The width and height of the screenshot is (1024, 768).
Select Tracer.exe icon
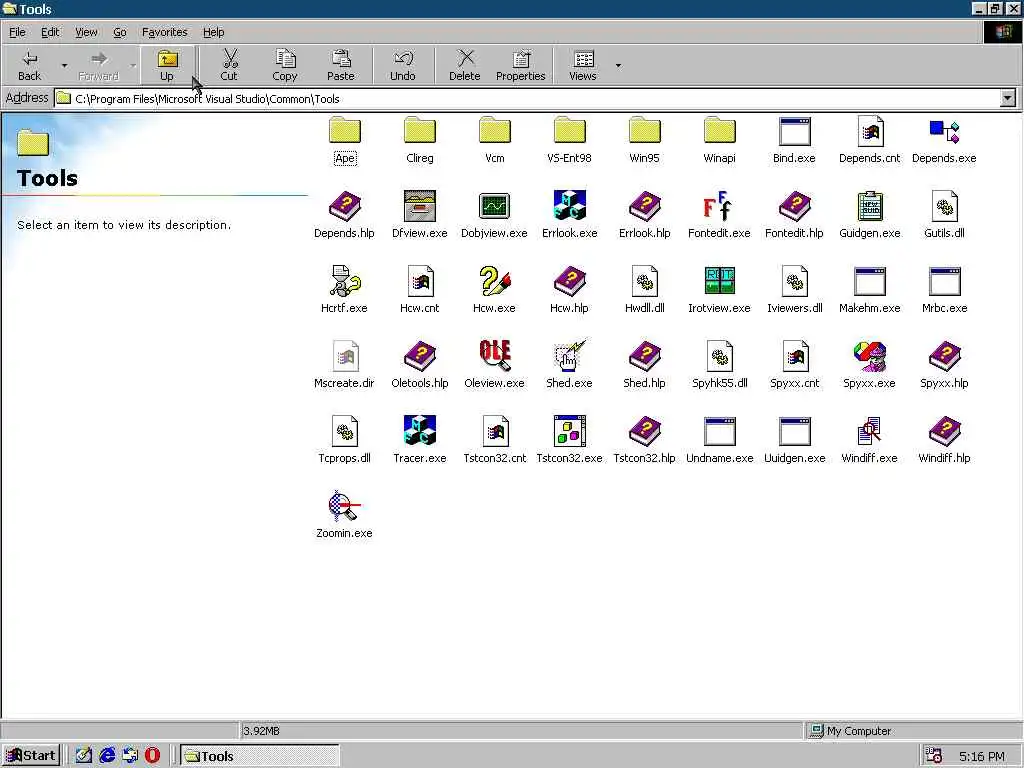420,431
